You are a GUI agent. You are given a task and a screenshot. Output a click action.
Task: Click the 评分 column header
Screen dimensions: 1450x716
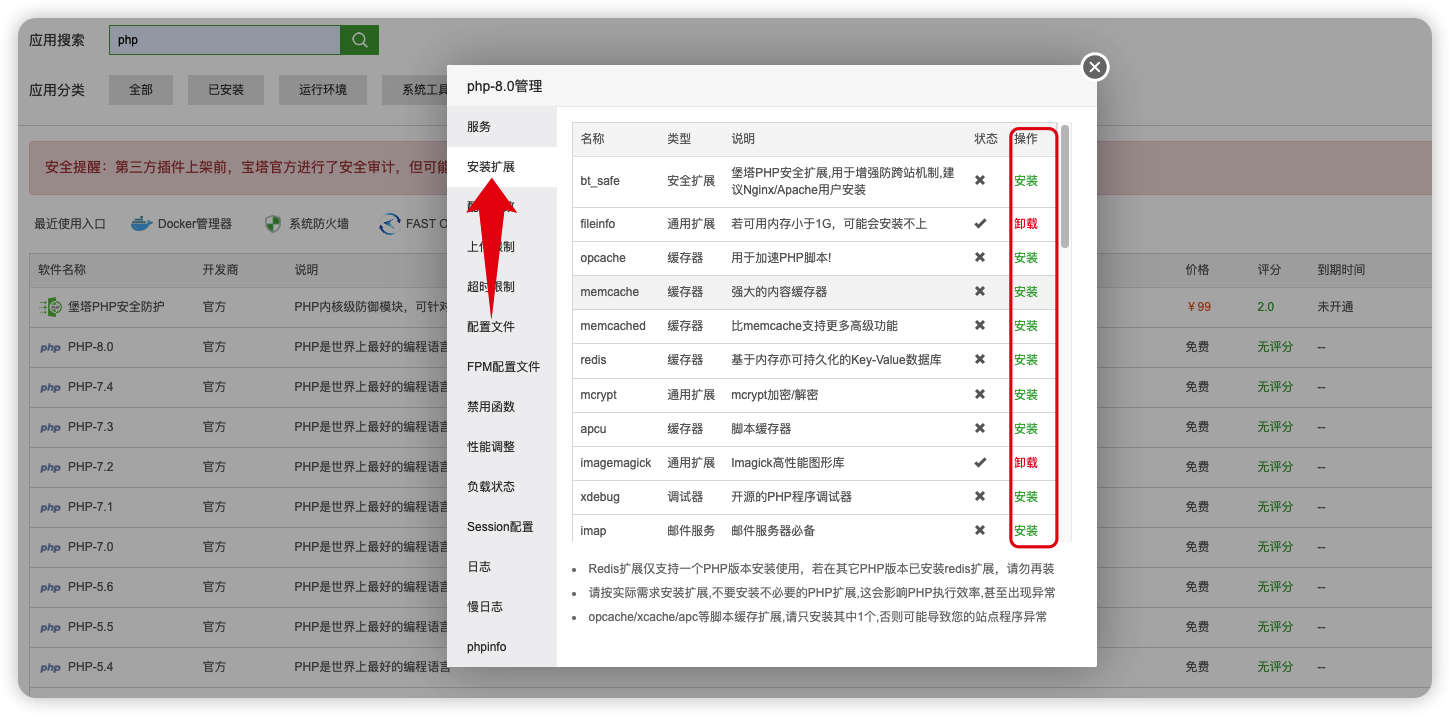(1269, 270)
